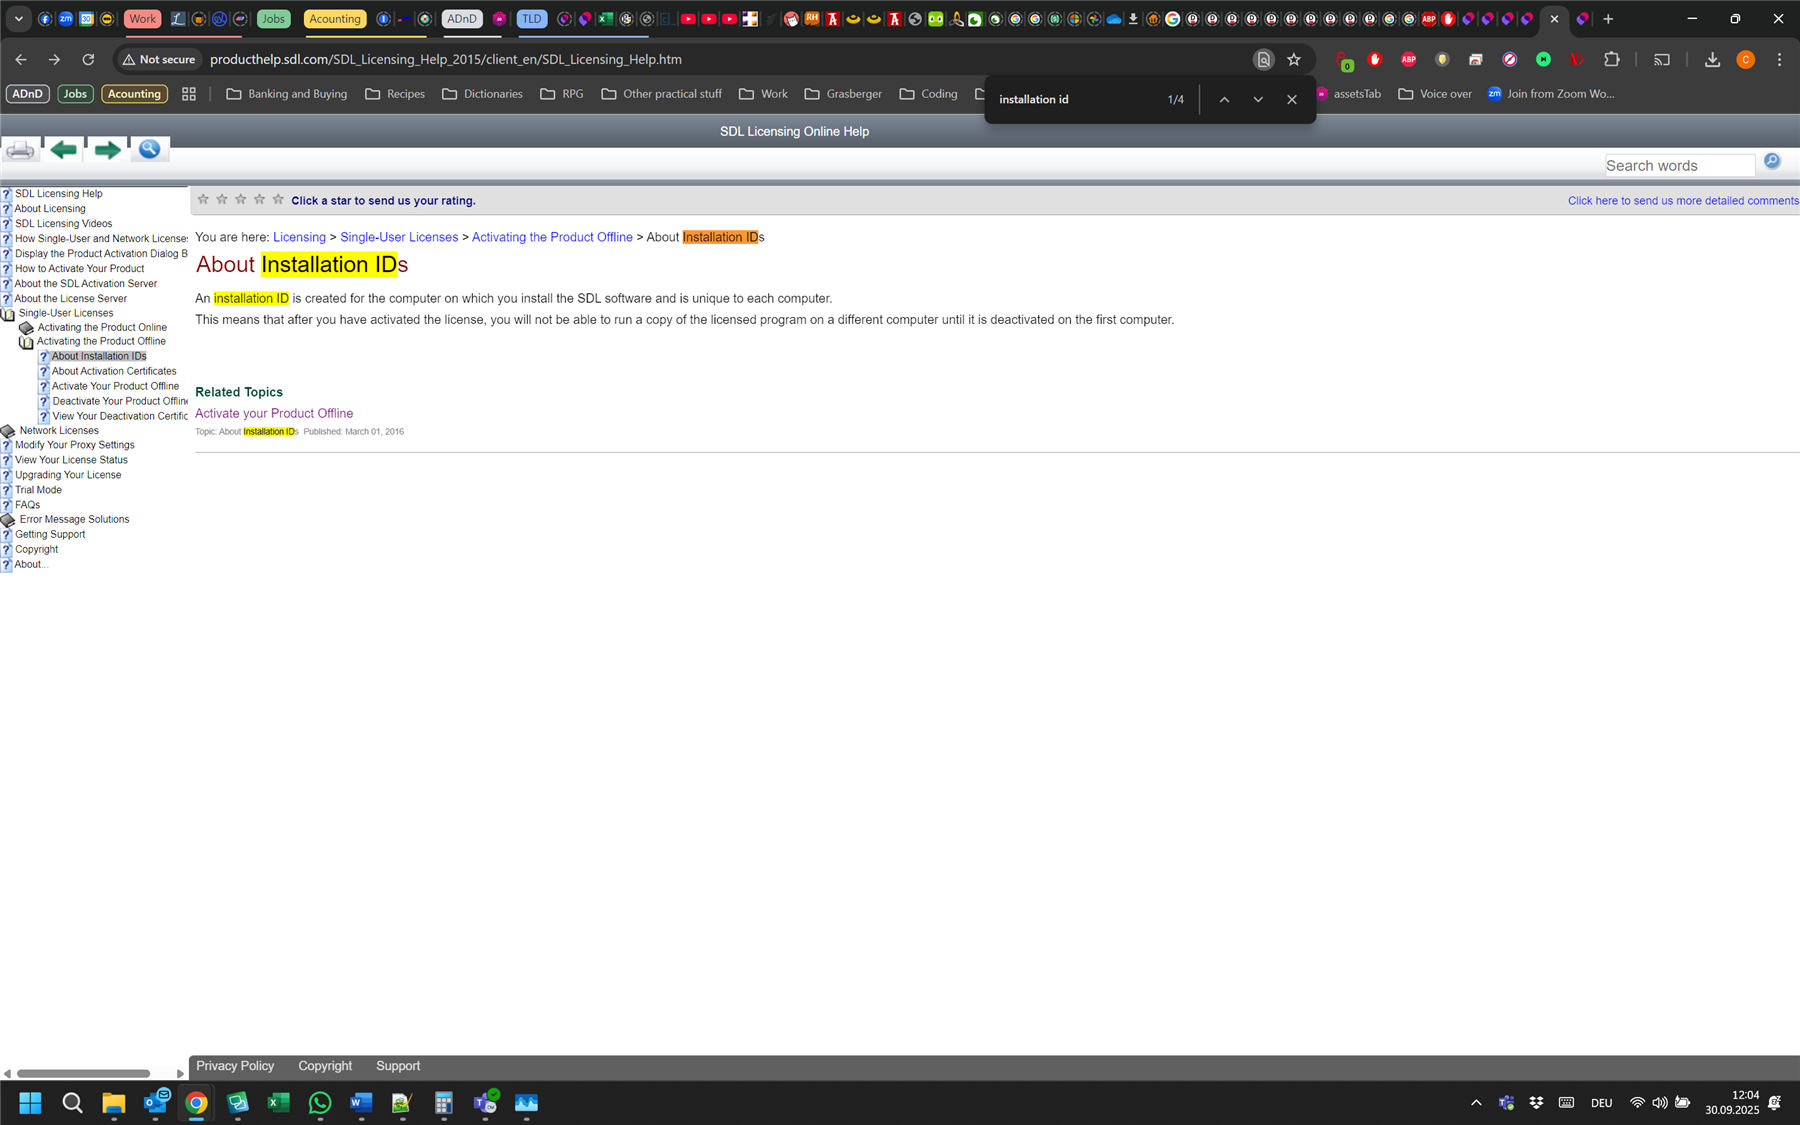
Task: Start casting with the Cast icon
Action: click(1661, 59)
